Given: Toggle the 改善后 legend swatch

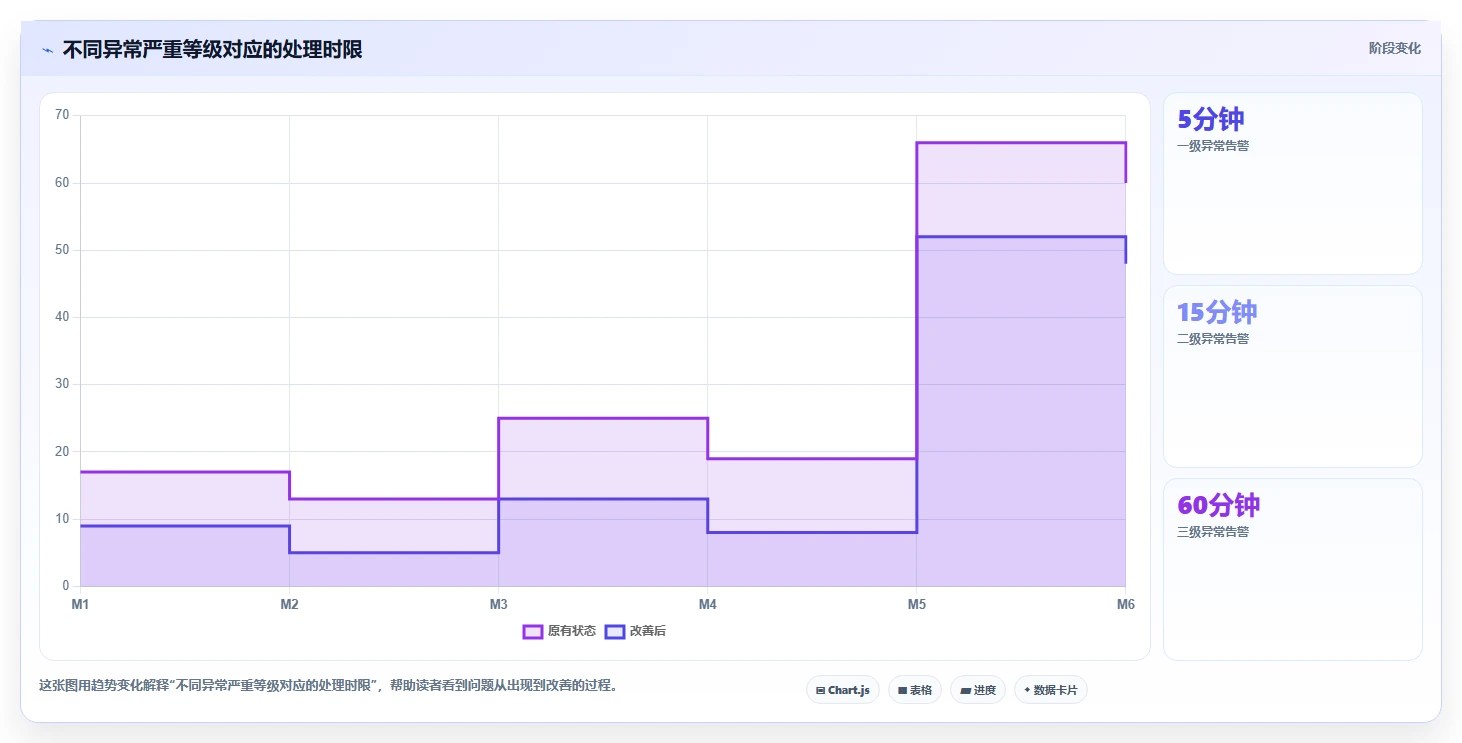Looking at the screenshot, I should click(615, 631).
